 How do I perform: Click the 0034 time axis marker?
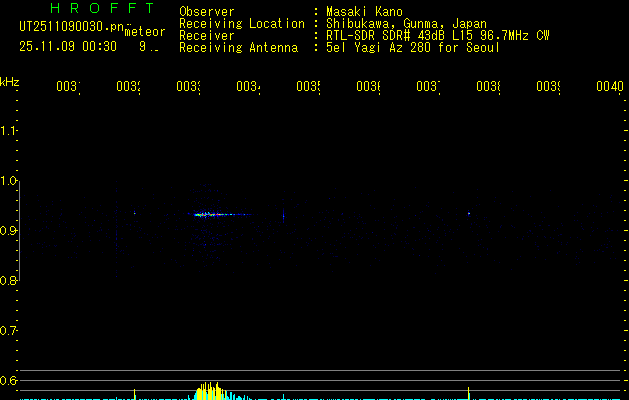point(248,86)
